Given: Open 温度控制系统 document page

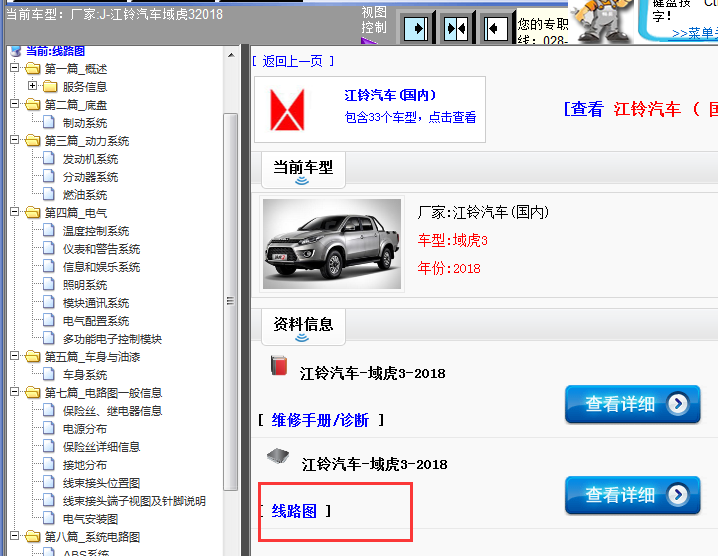Looking at the screenshot, I should tap(96, 231).
